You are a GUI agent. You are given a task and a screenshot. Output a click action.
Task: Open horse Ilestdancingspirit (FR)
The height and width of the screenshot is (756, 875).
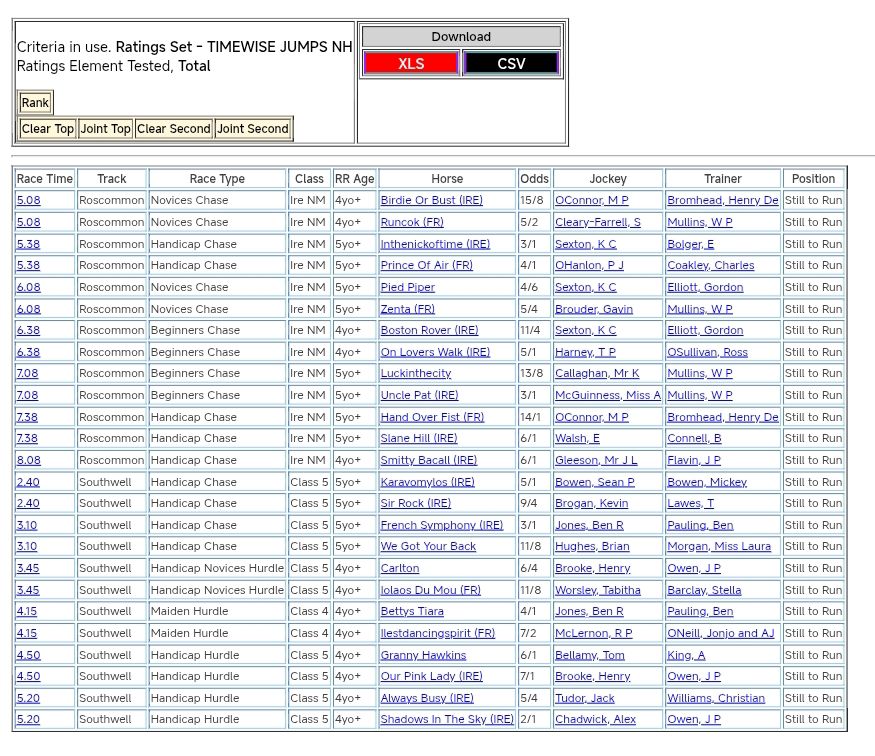(437, 634)
